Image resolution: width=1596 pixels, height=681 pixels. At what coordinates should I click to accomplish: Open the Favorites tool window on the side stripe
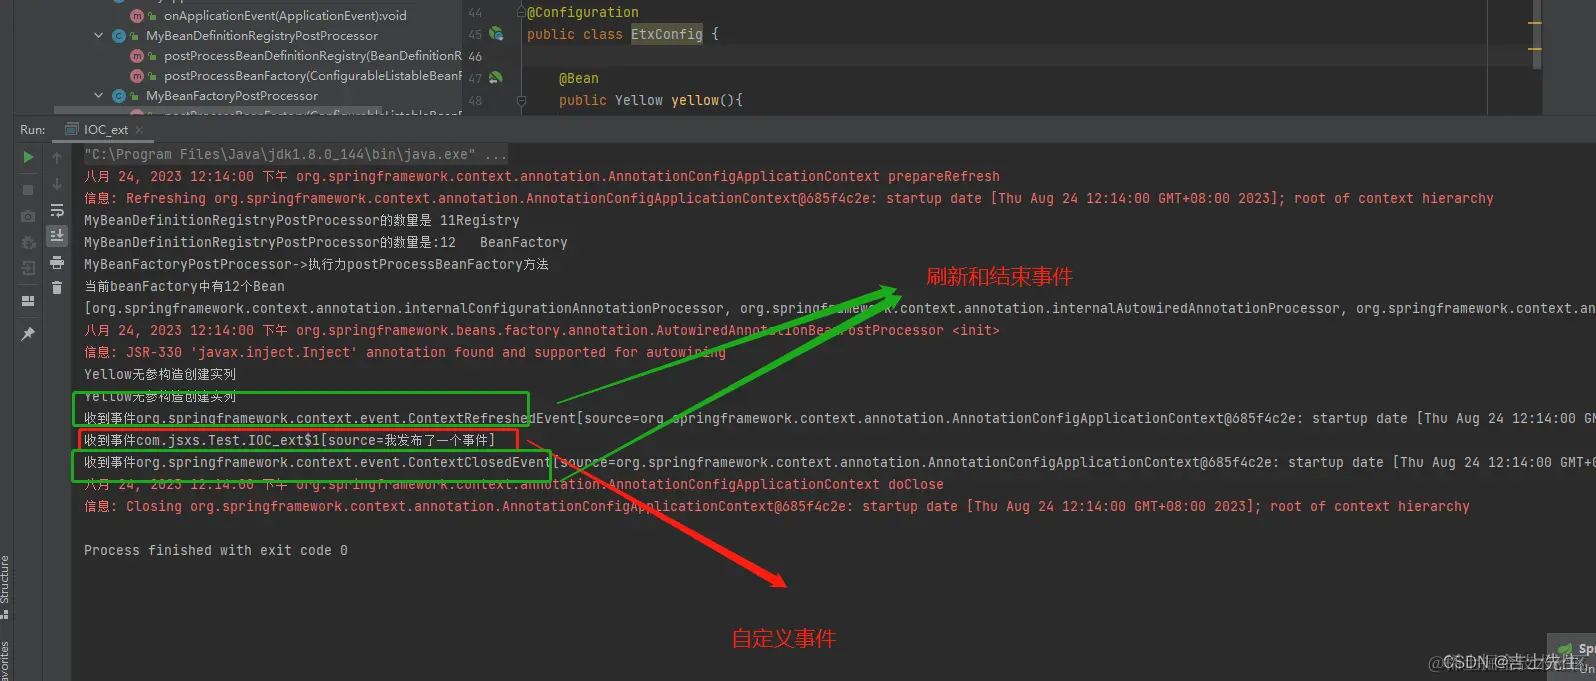tap(5, 660)
